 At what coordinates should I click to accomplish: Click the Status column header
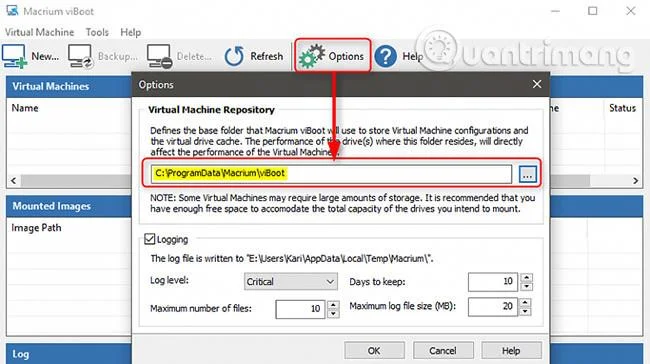click(x=622, y=108)
